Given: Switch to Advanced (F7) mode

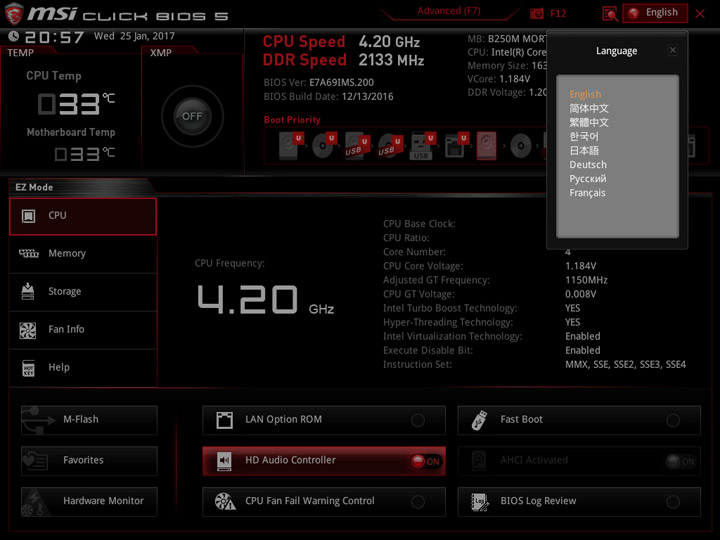Looking at the screenshot, I should pos(449,11).
